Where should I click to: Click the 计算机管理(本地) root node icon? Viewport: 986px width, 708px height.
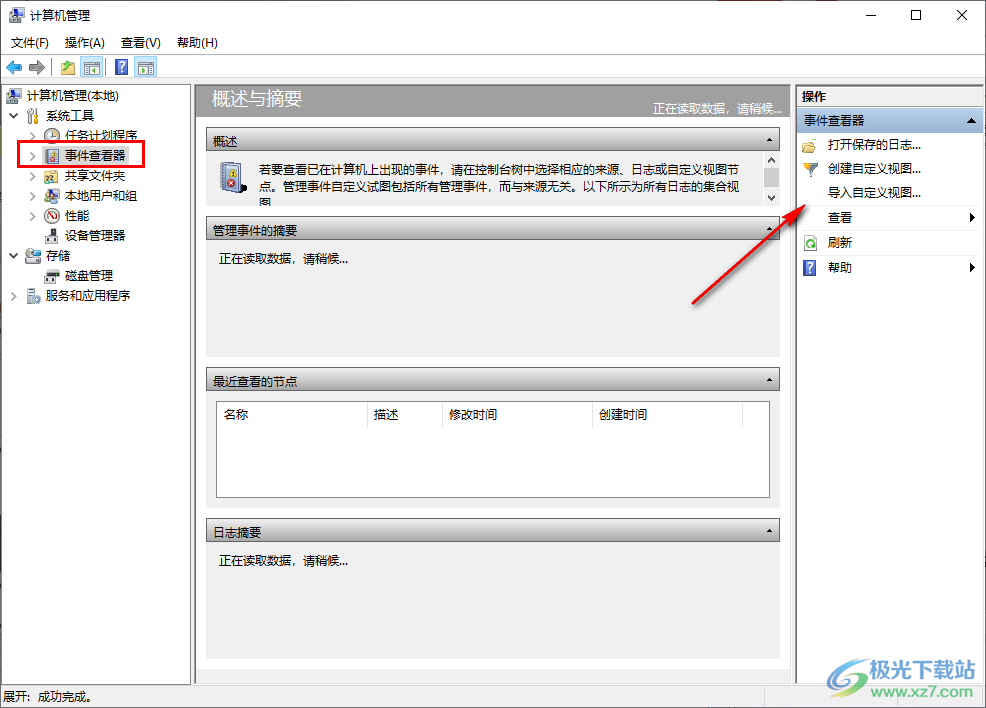pos(14,96)
